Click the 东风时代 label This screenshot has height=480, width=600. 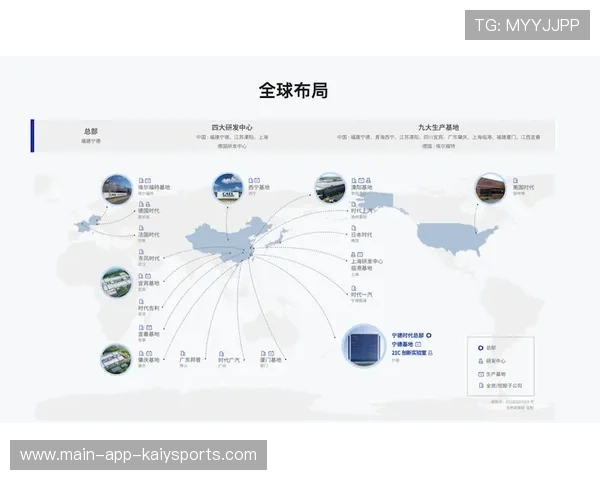point(149,258)
